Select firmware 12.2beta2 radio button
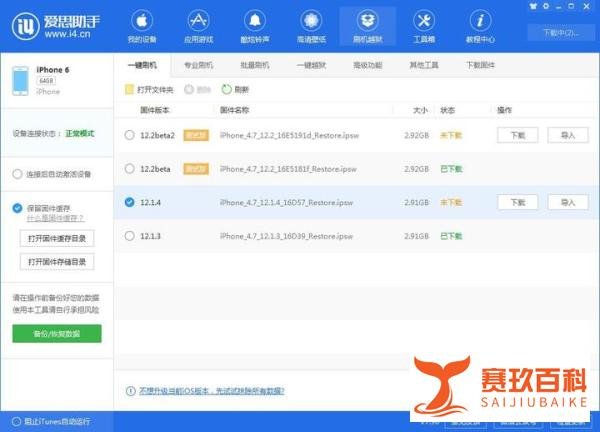The width and height of the screenshot is (600, 432). point(130,135)
